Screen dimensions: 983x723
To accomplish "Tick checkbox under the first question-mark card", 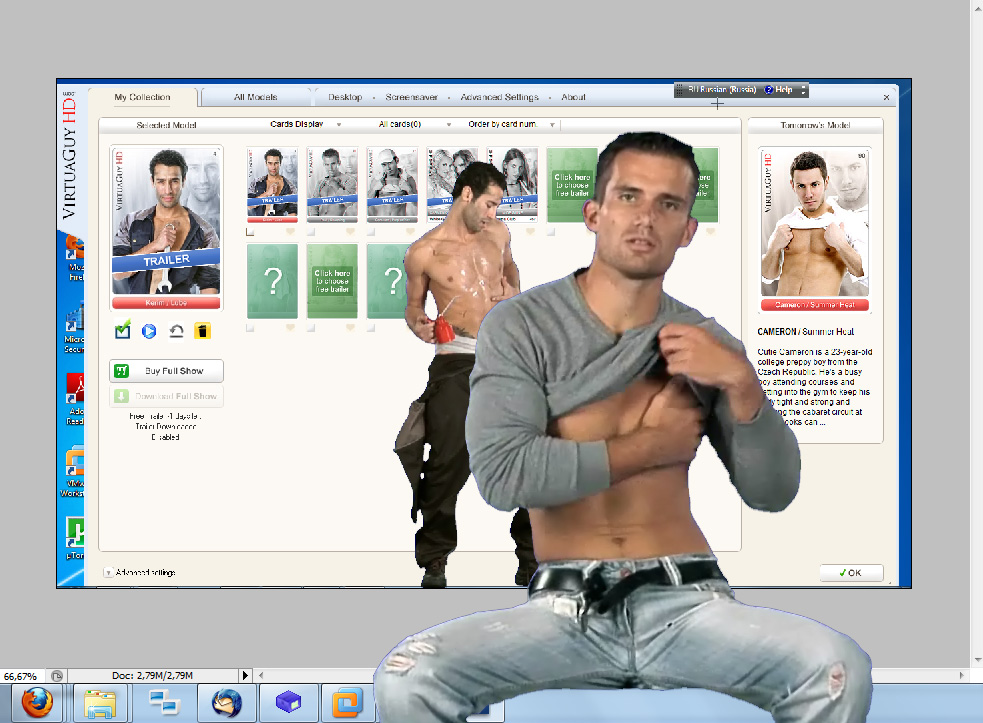I will [250, 328].
